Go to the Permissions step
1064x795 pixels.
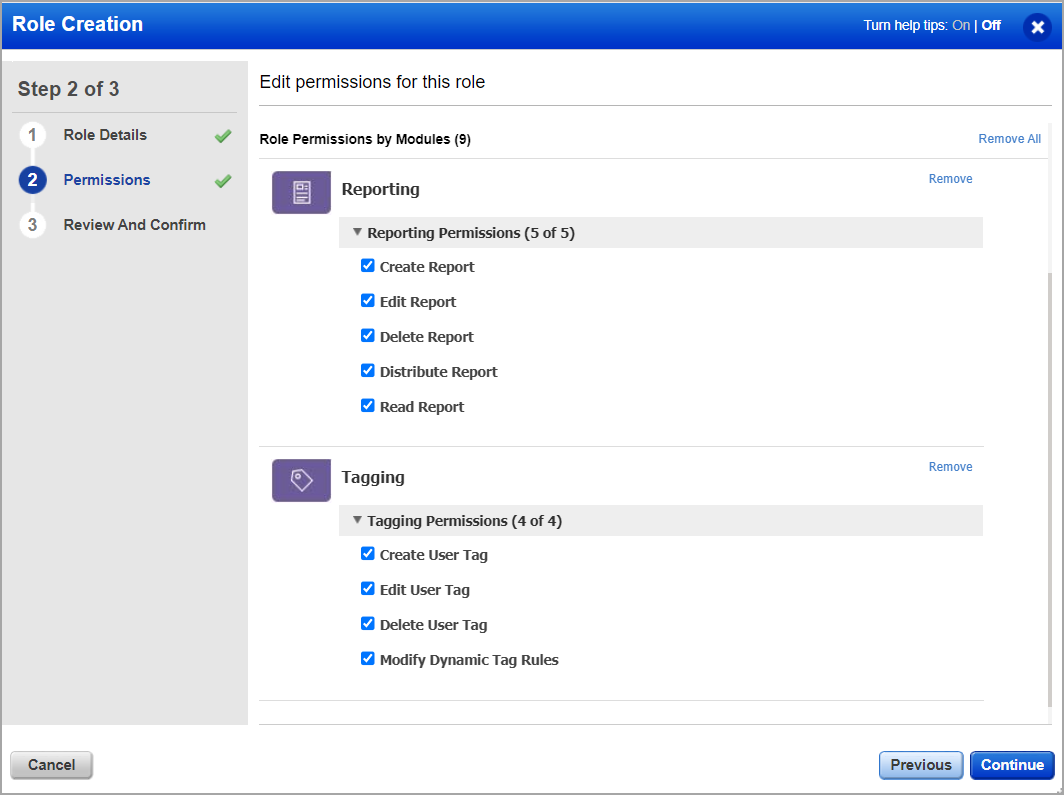pos(107,180)
